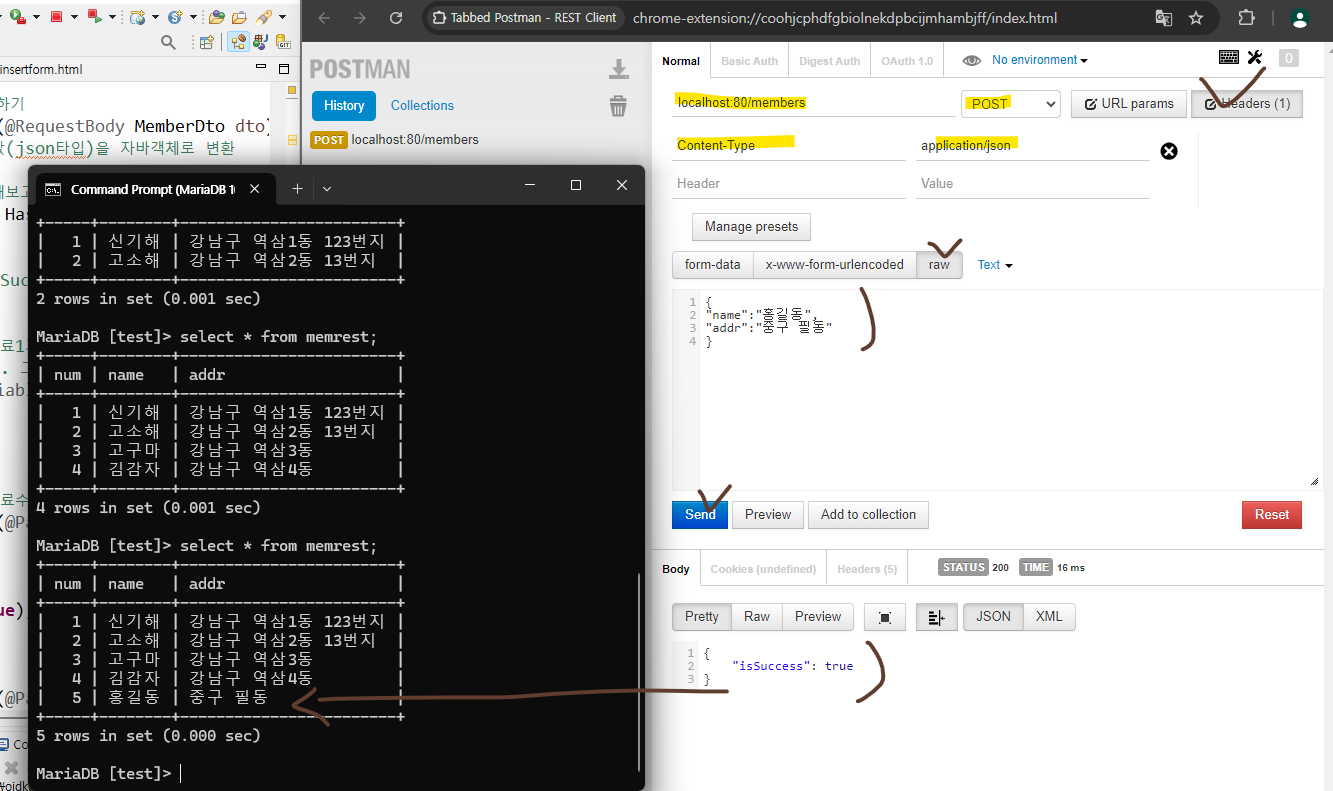Click the empty Header name field
The width and height of the screenshot is (1333, 791).
pos(788,184)
